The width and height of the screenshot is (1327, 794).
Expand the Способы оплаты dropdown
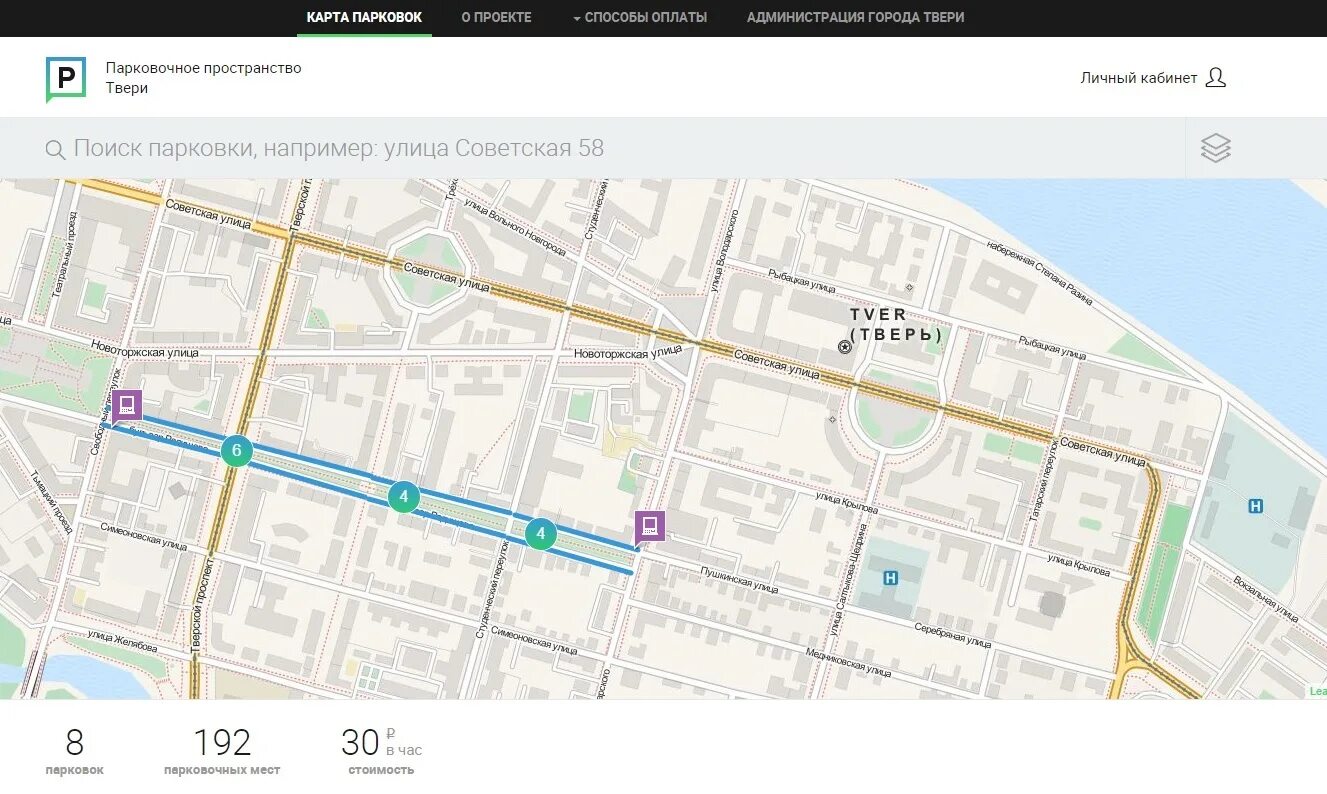[640, 18]
